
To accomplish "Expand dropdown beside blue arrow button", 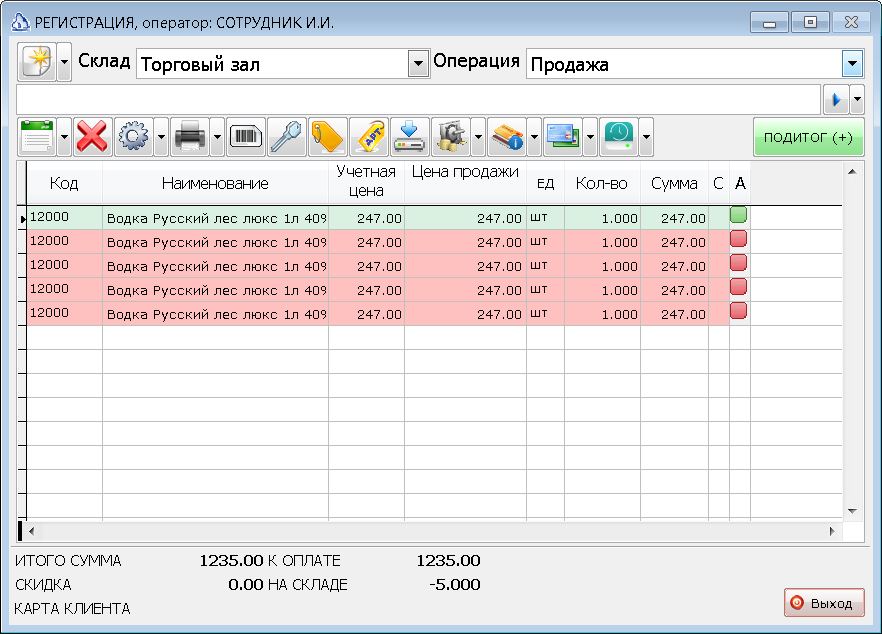I will tap(857, 100).
